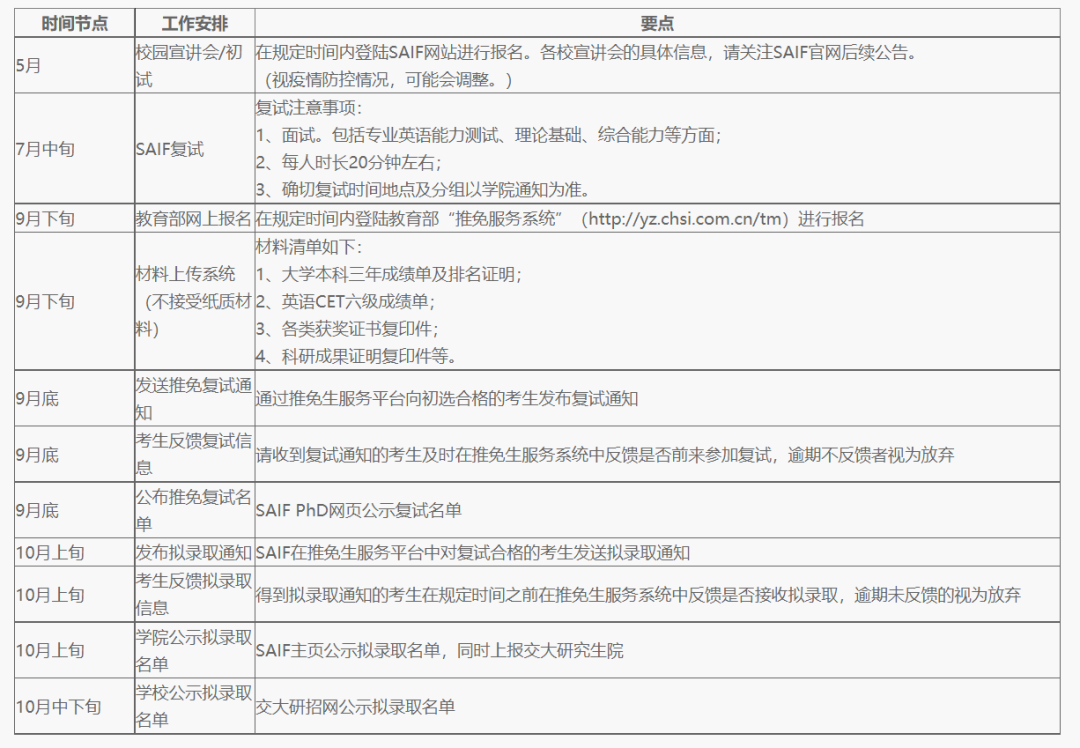Click the line about 登陆SAIF网站进行报名
The height and width of the screenshot is (748, 1080).
[586, 52]
